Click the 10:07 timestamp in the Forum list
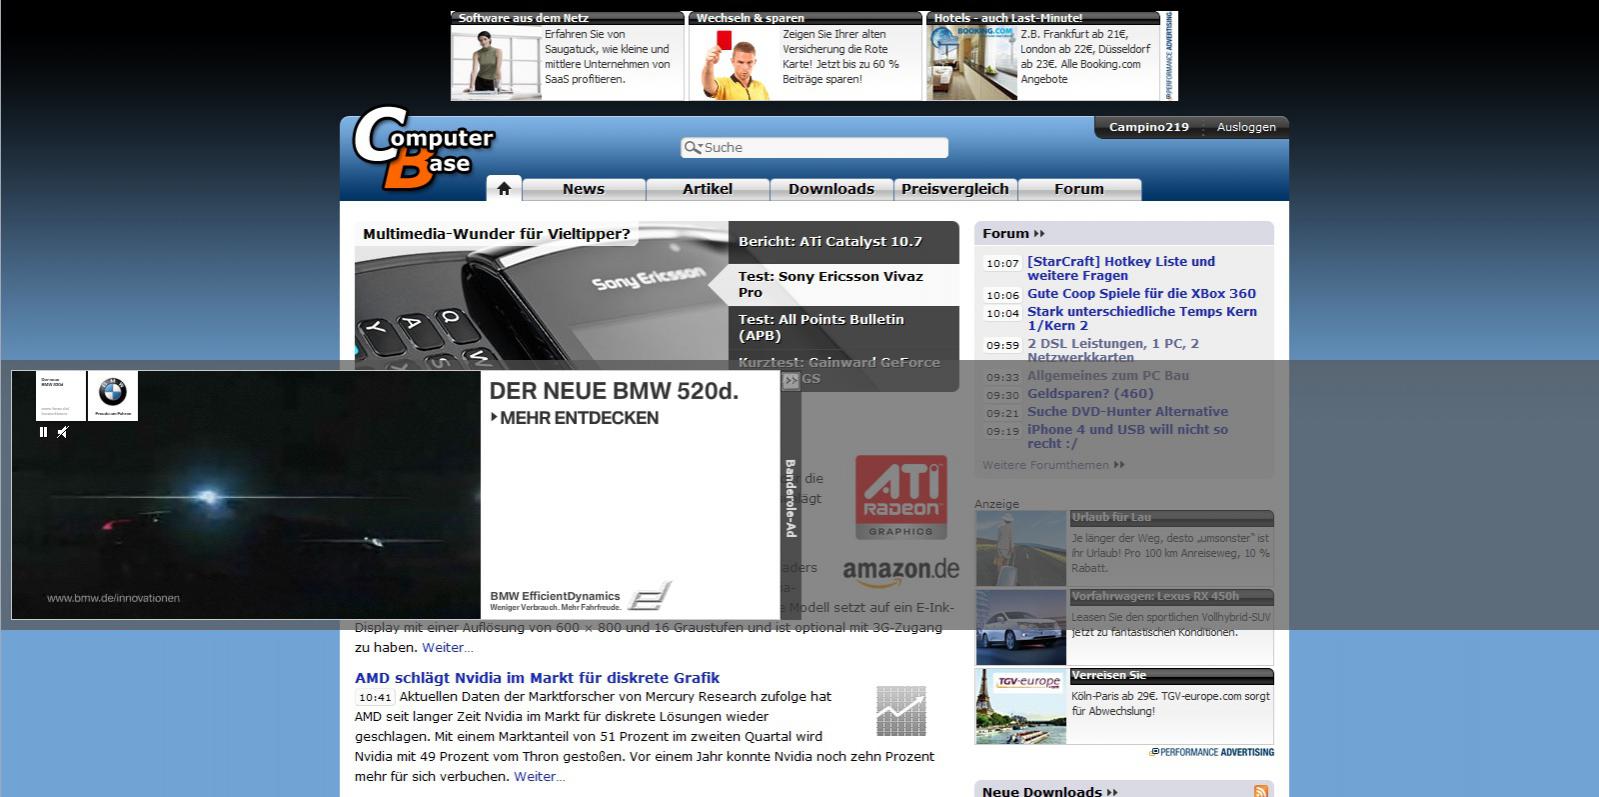The height and width of the screenshot is (797, 1599). (x=1002, y=264)
